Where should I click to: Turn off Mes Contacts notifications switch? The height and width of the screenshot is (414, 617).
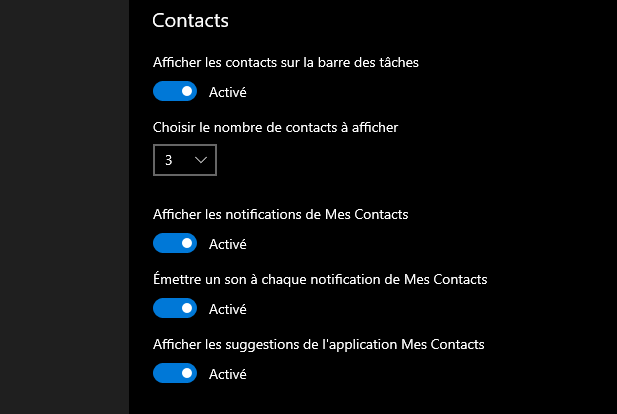[x=175, y=243]
